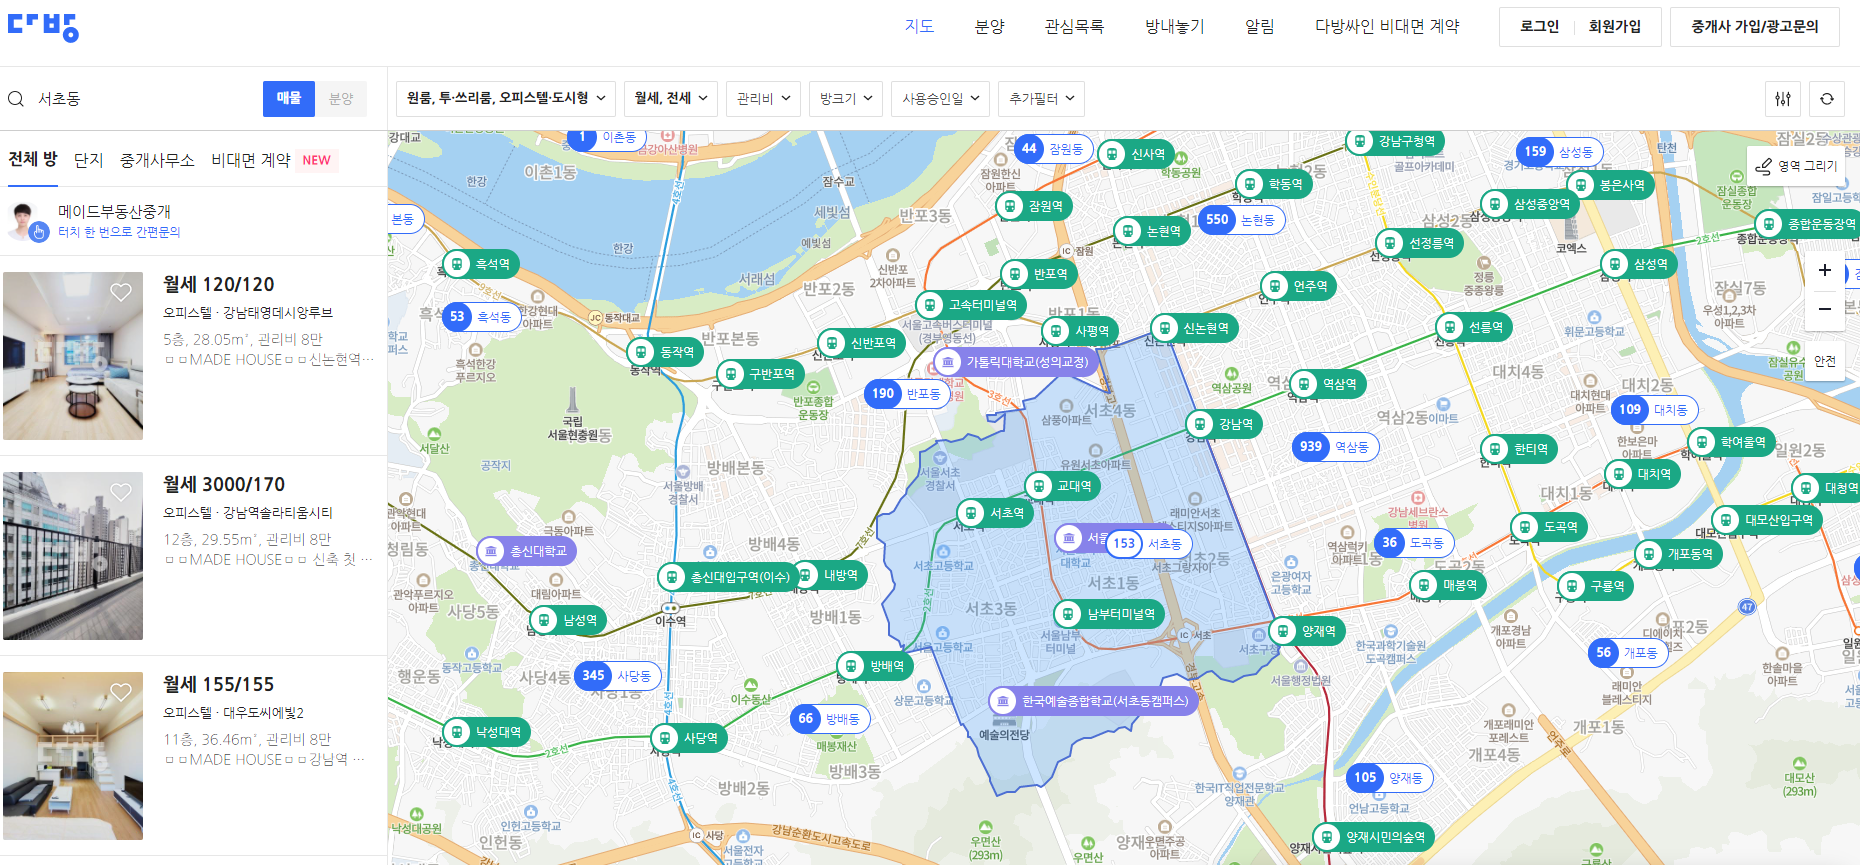Image resolution: width=1860 pixels, height=865 pixels.
Task: Open 다방싸인 비대면 계약 menu
Action: tap(1387, 26)
